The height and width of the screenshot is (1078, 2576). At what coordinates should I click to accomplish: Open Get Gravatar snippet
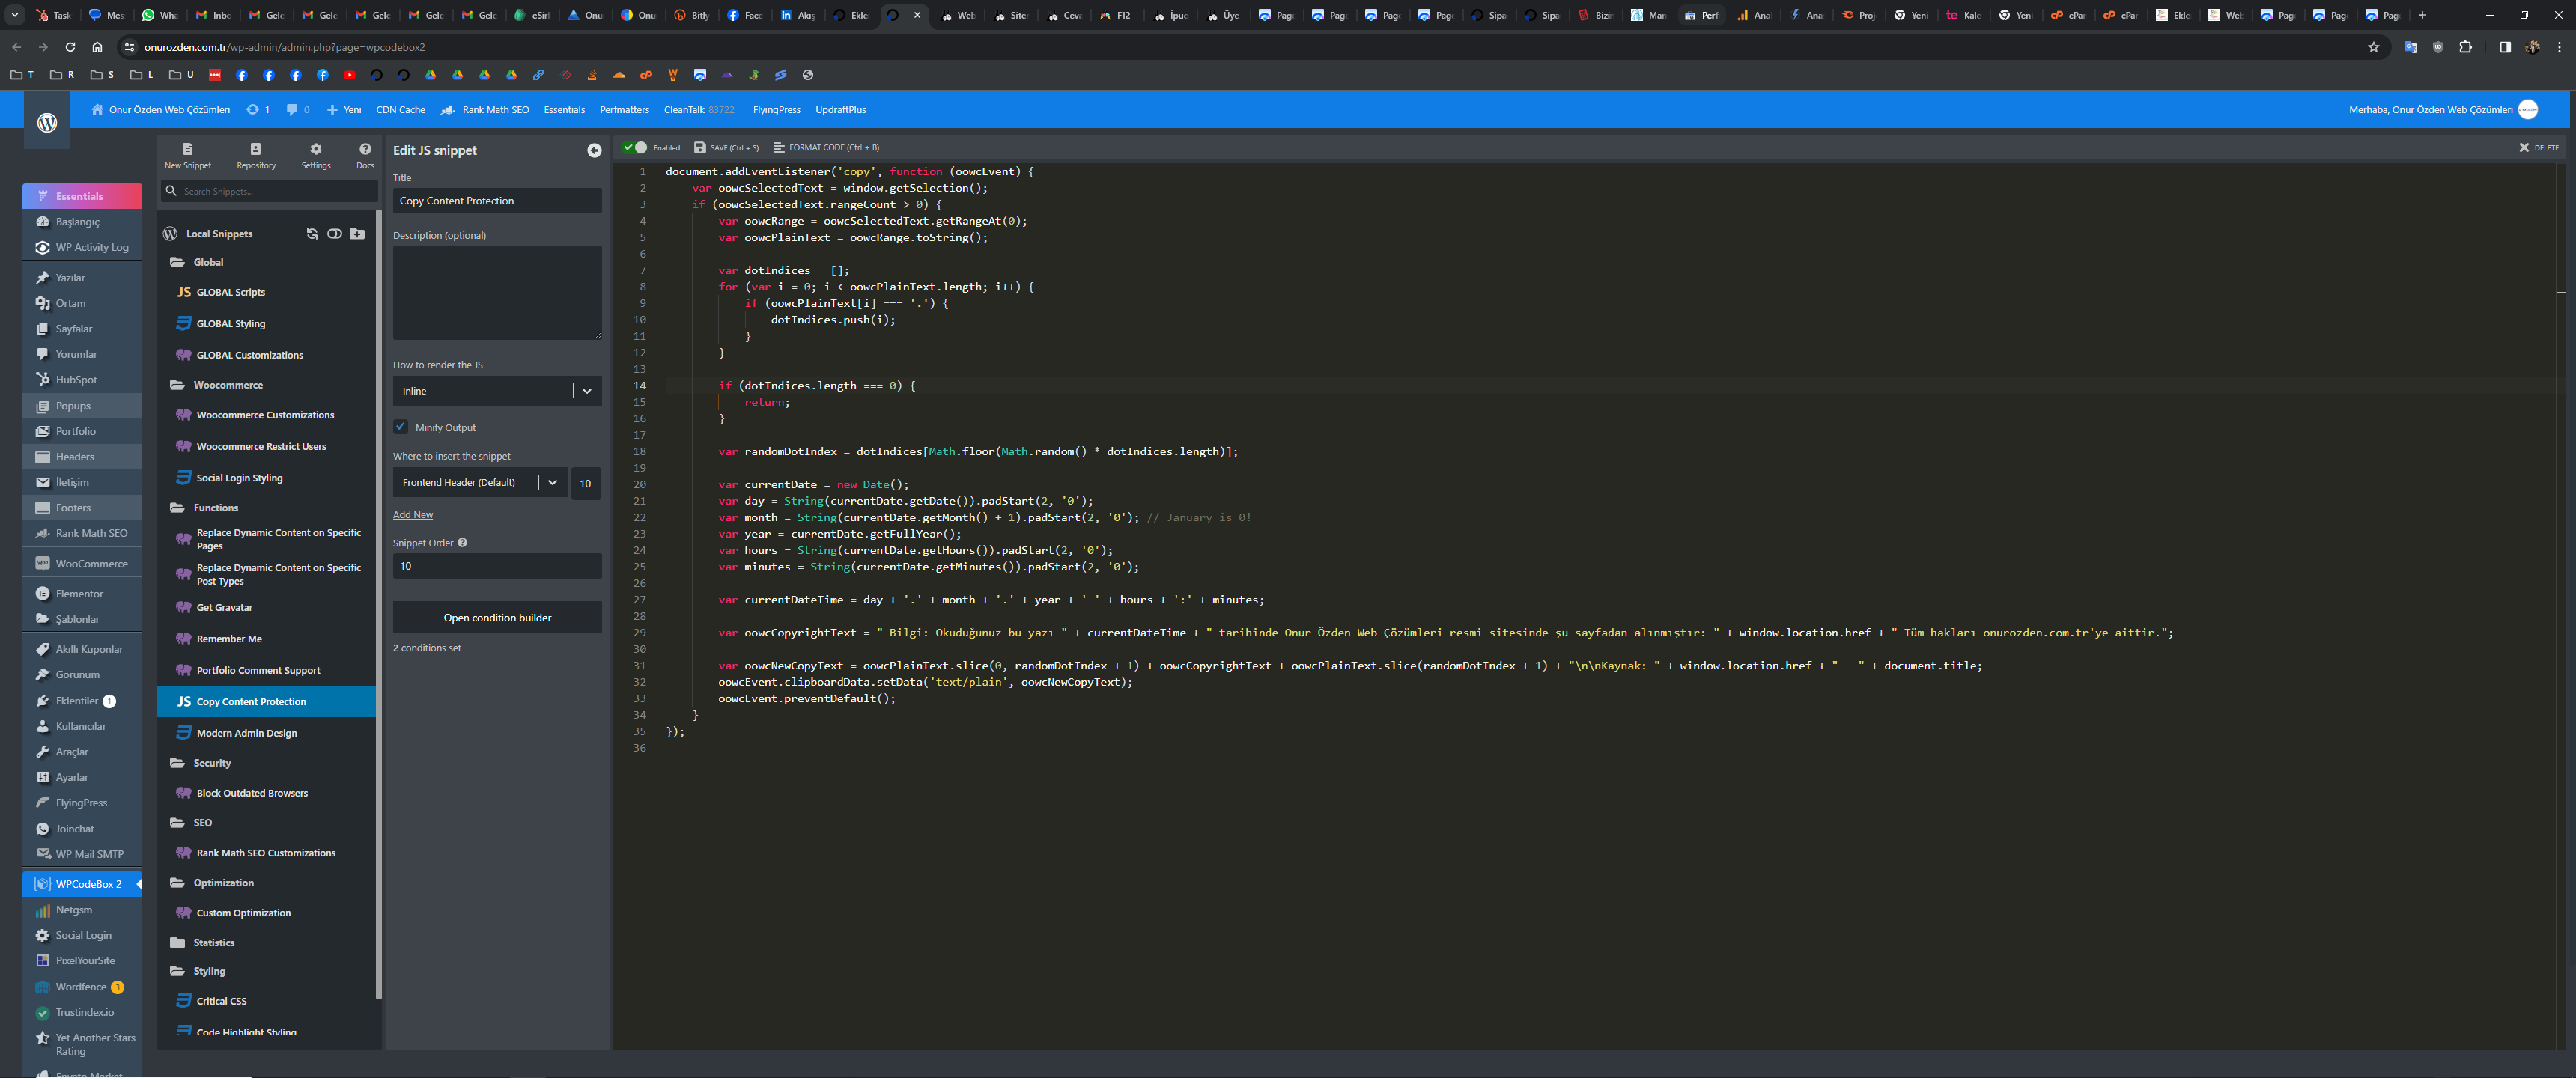[225, 608]
